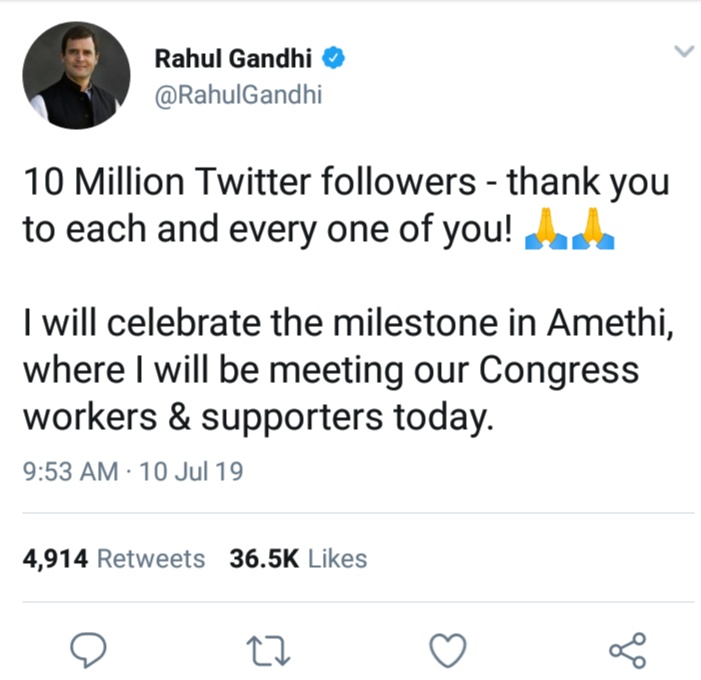Click the "workers & supporters today" line
Screen dimensions: 701x680
coord(257,416)
